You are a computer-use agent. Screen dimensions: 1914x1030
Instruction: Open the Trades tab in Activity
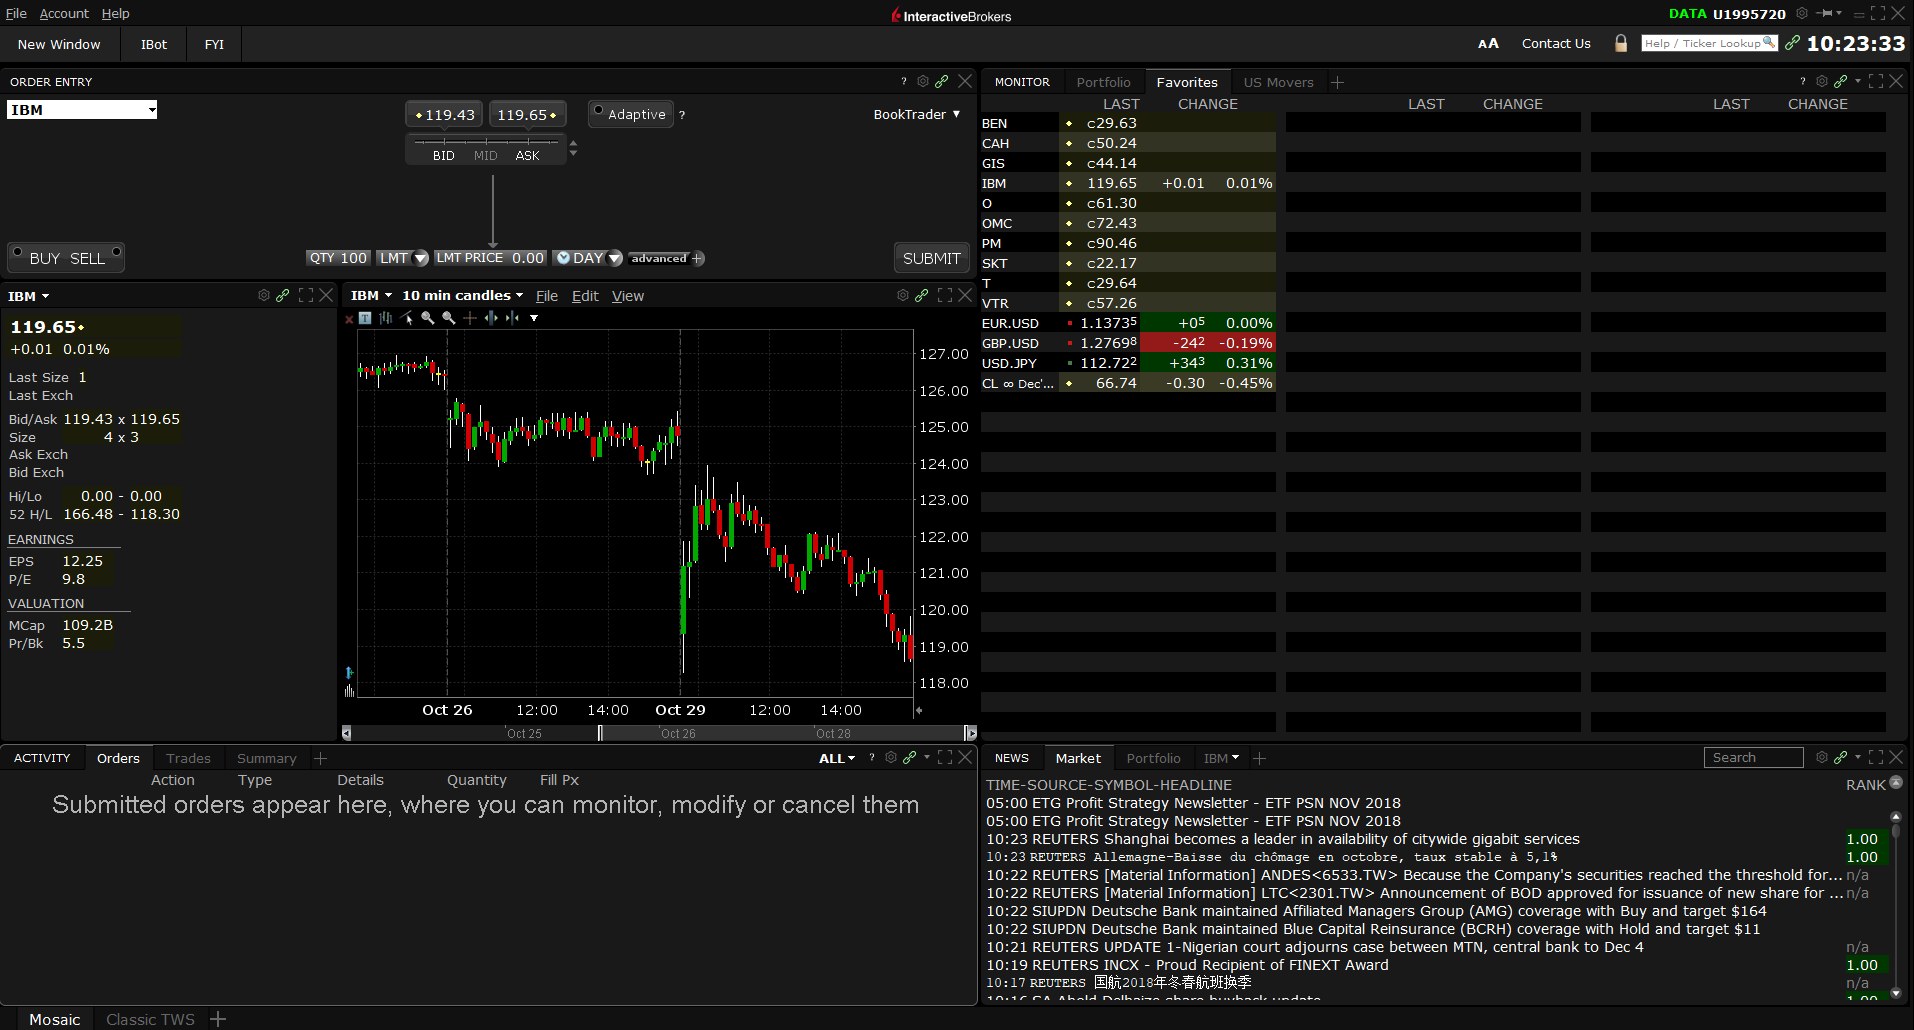pyautogui.click(x=188, y=758)
